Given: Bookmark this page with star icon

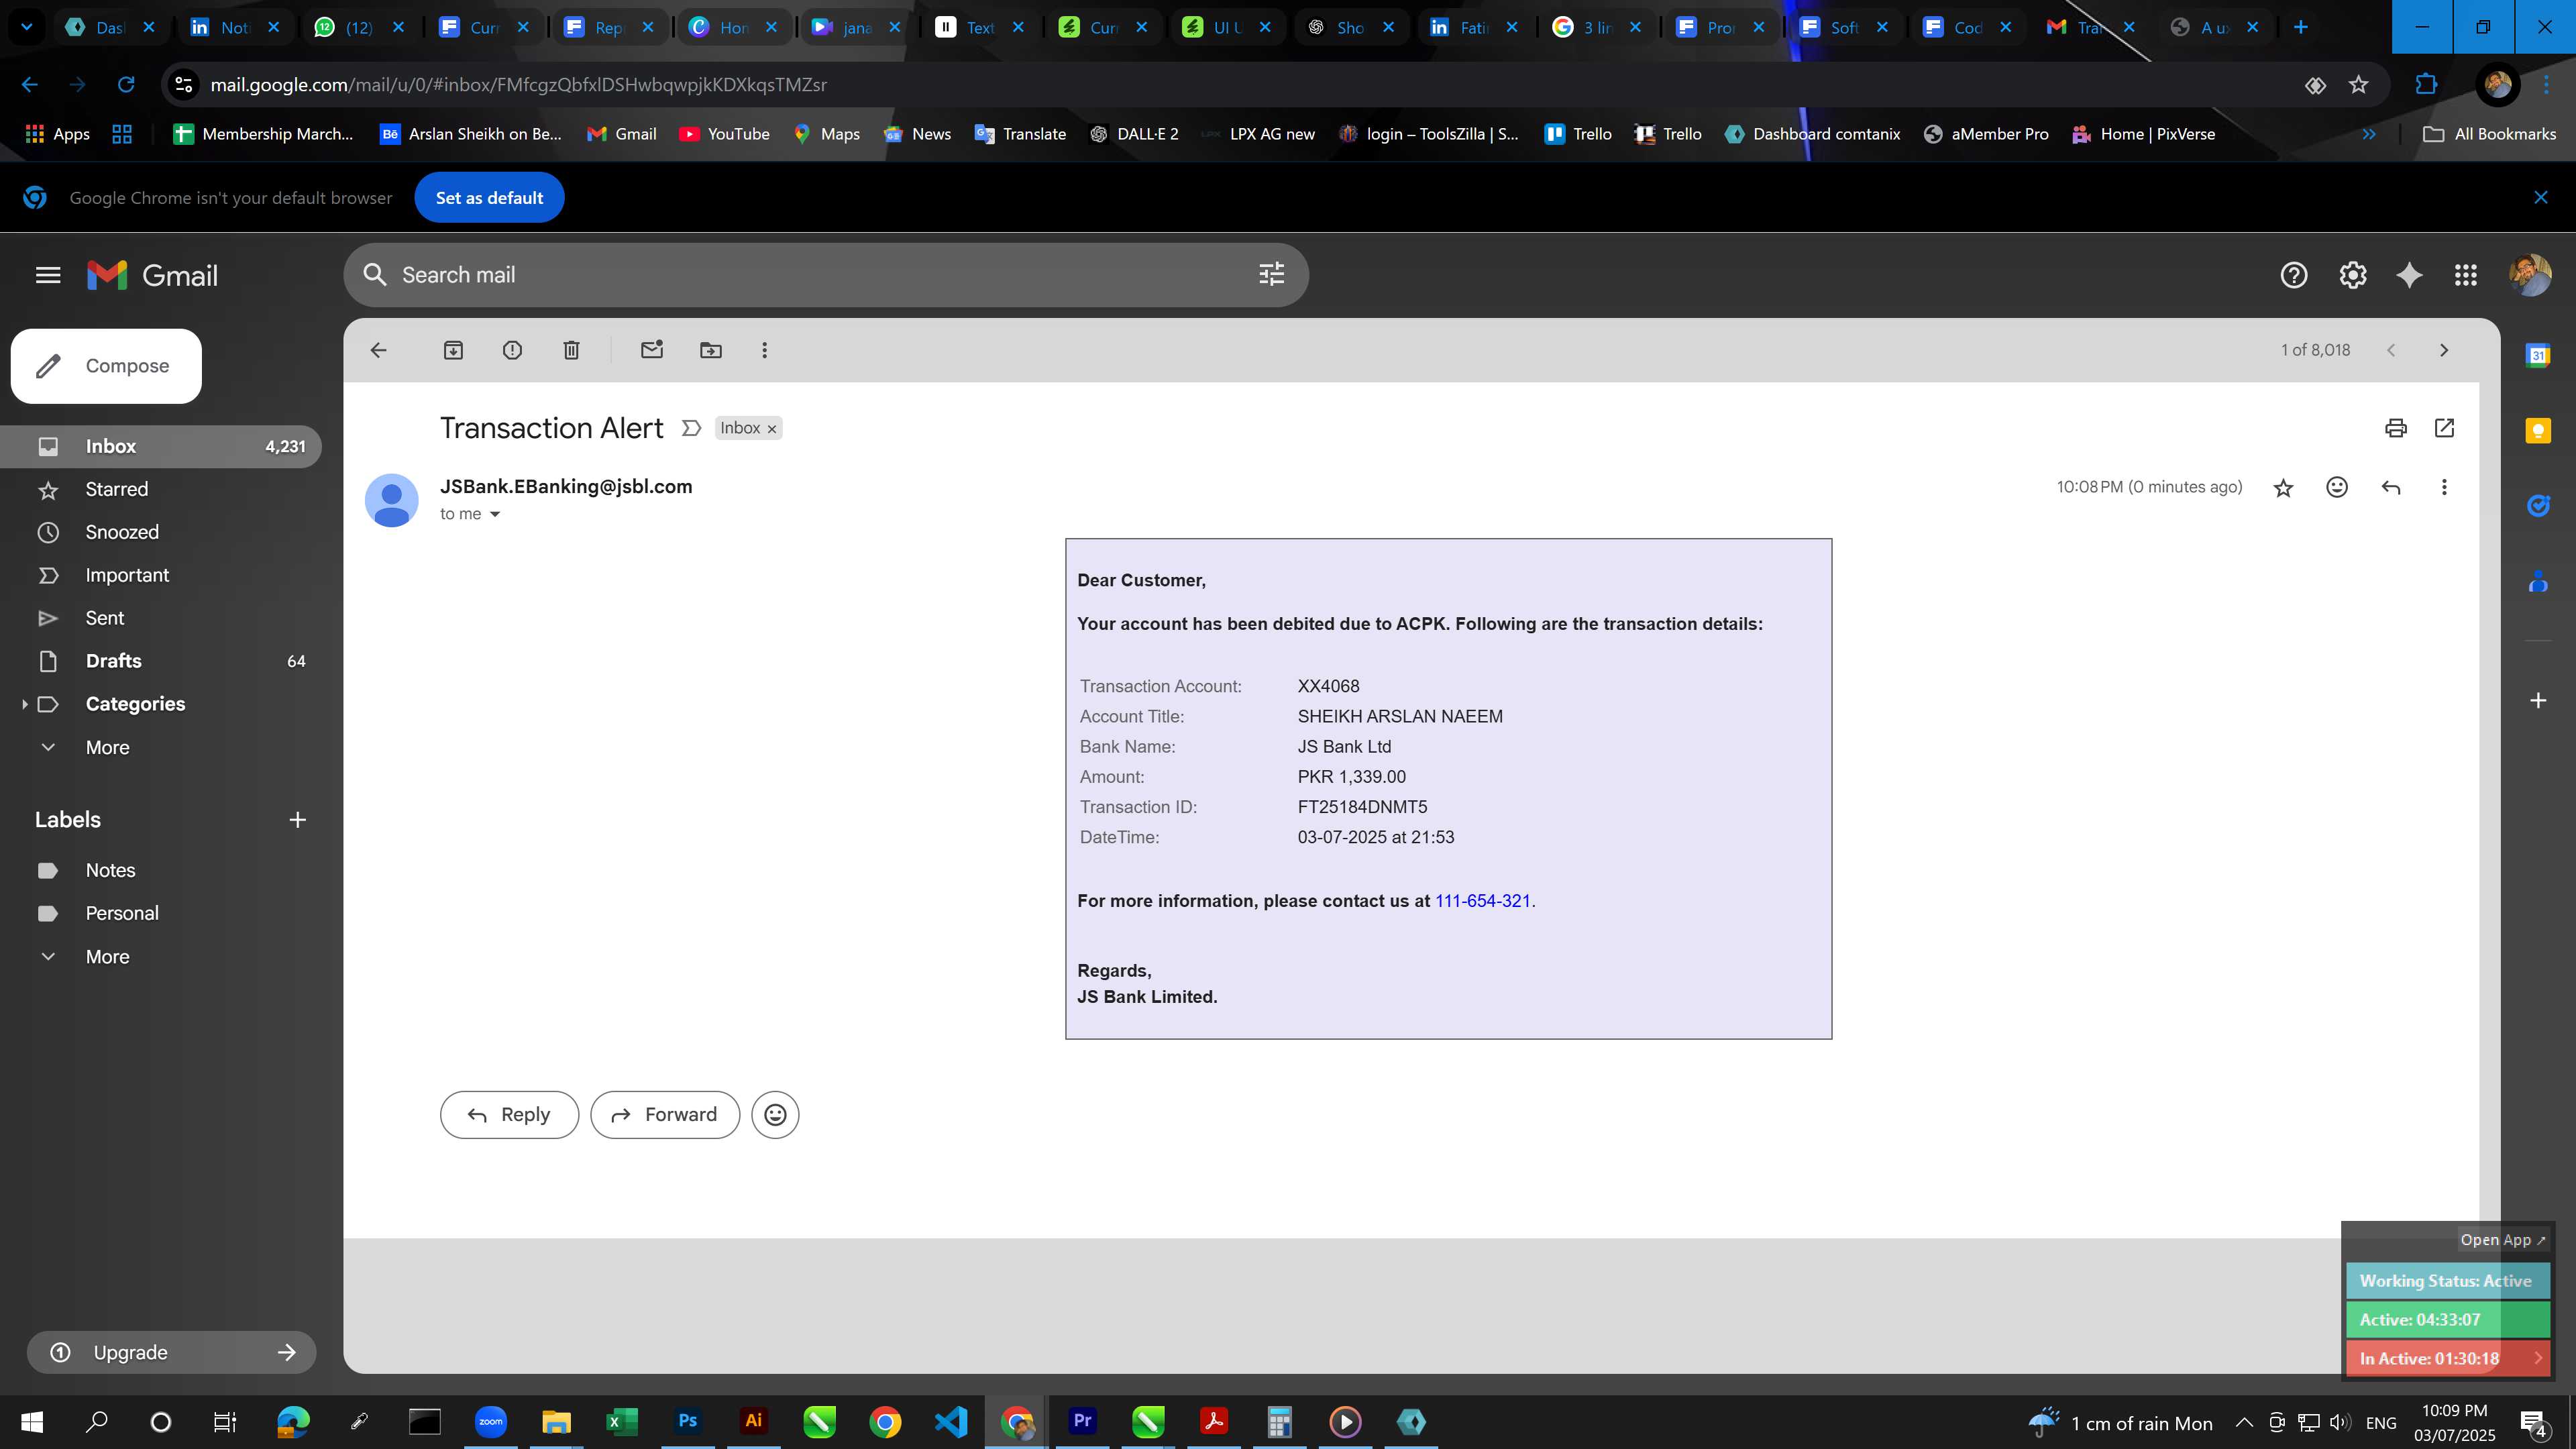Looking at the screenshot, I should 2359,85.
